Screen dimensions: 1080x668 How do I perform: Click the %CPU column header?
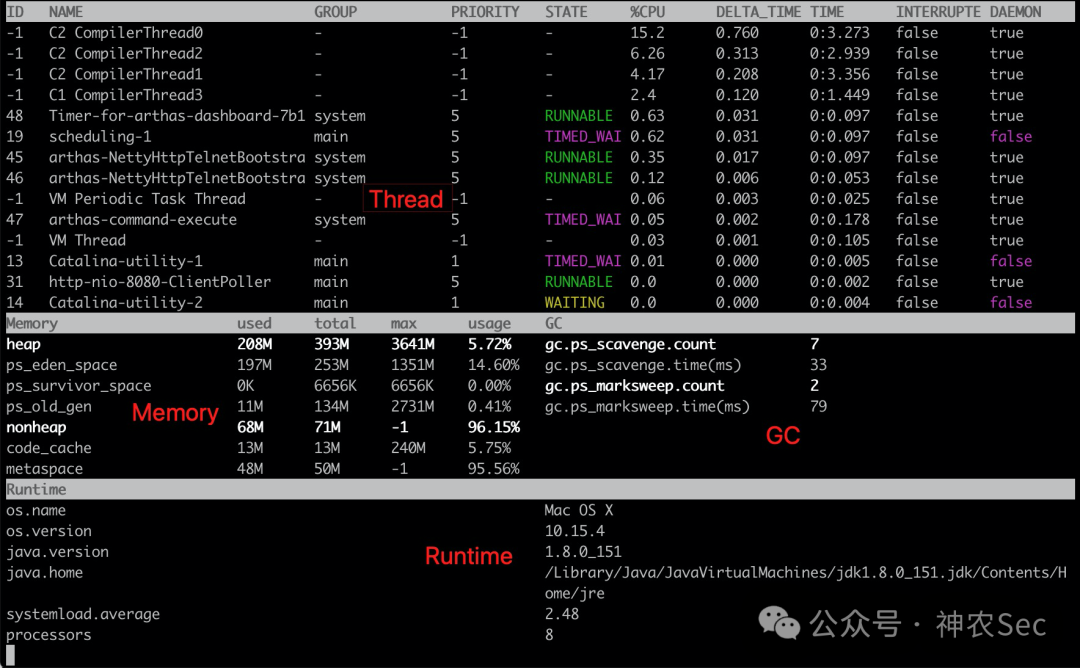647,12
